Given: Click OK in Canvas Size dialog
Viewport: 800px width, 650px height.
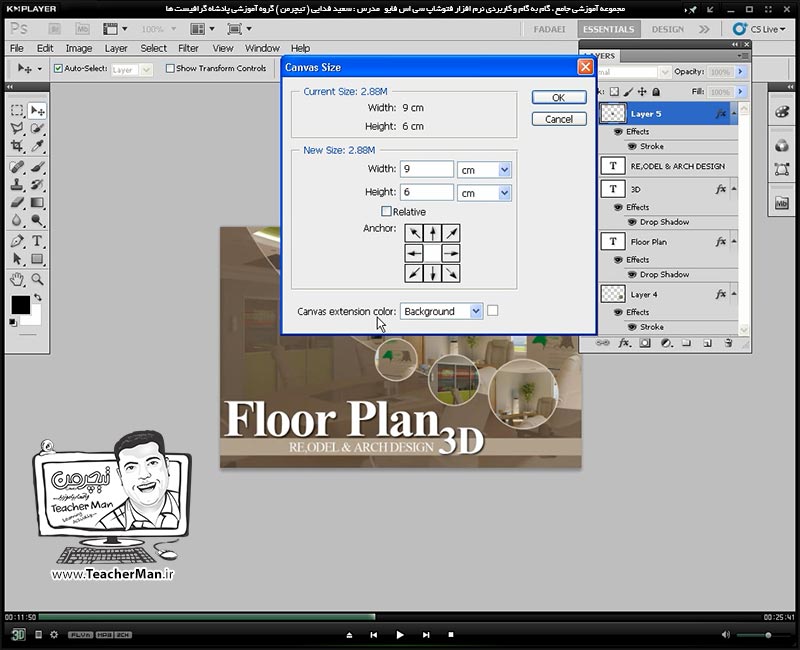Looking at the screenshot, I should coord(559,97).
